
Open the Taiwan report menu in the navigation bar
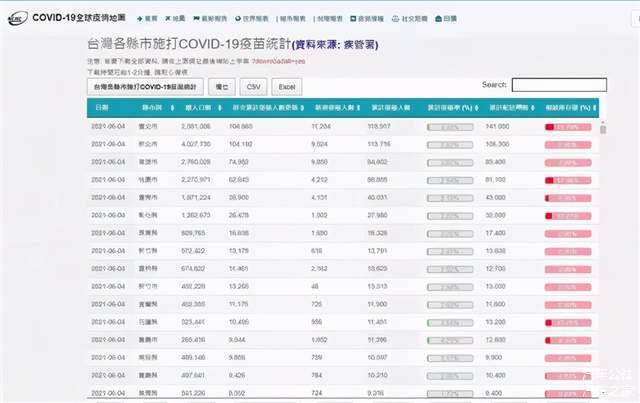(x=328, y=19)
